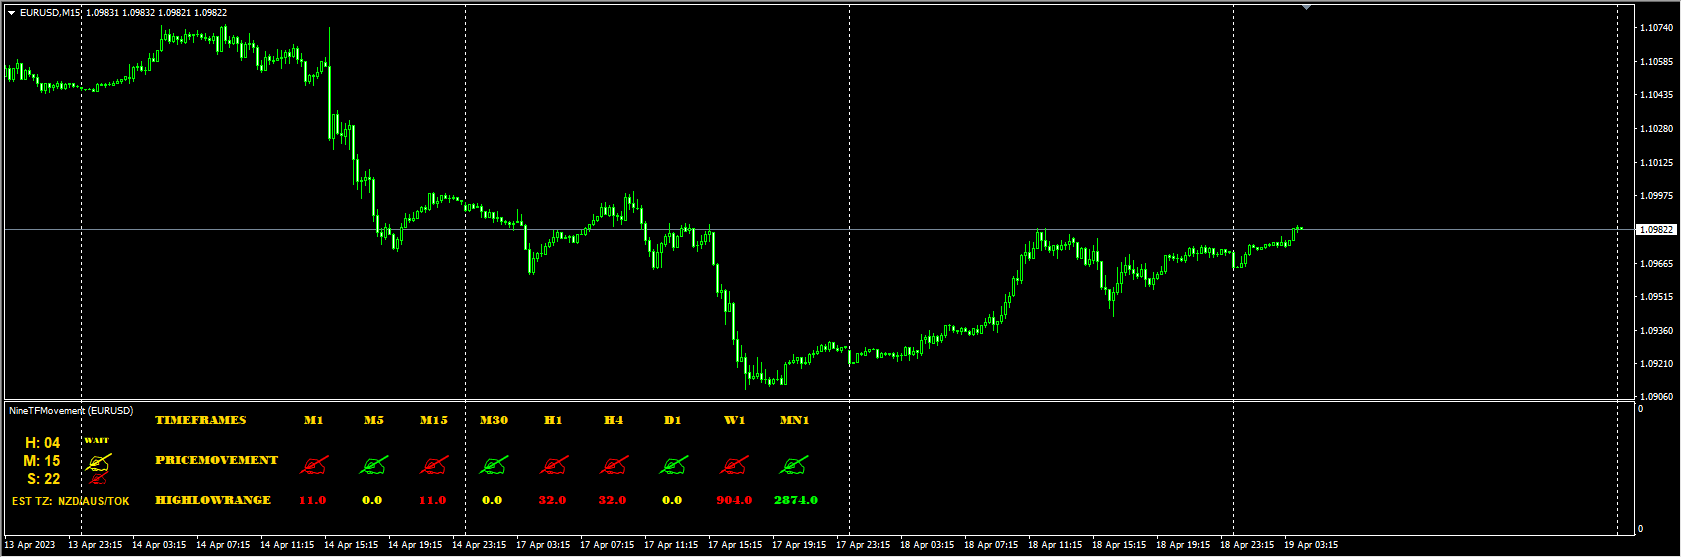Click the chart shift triangle marker at top
Viewport: 1682px width, 558px height.
coord(1306,8)
